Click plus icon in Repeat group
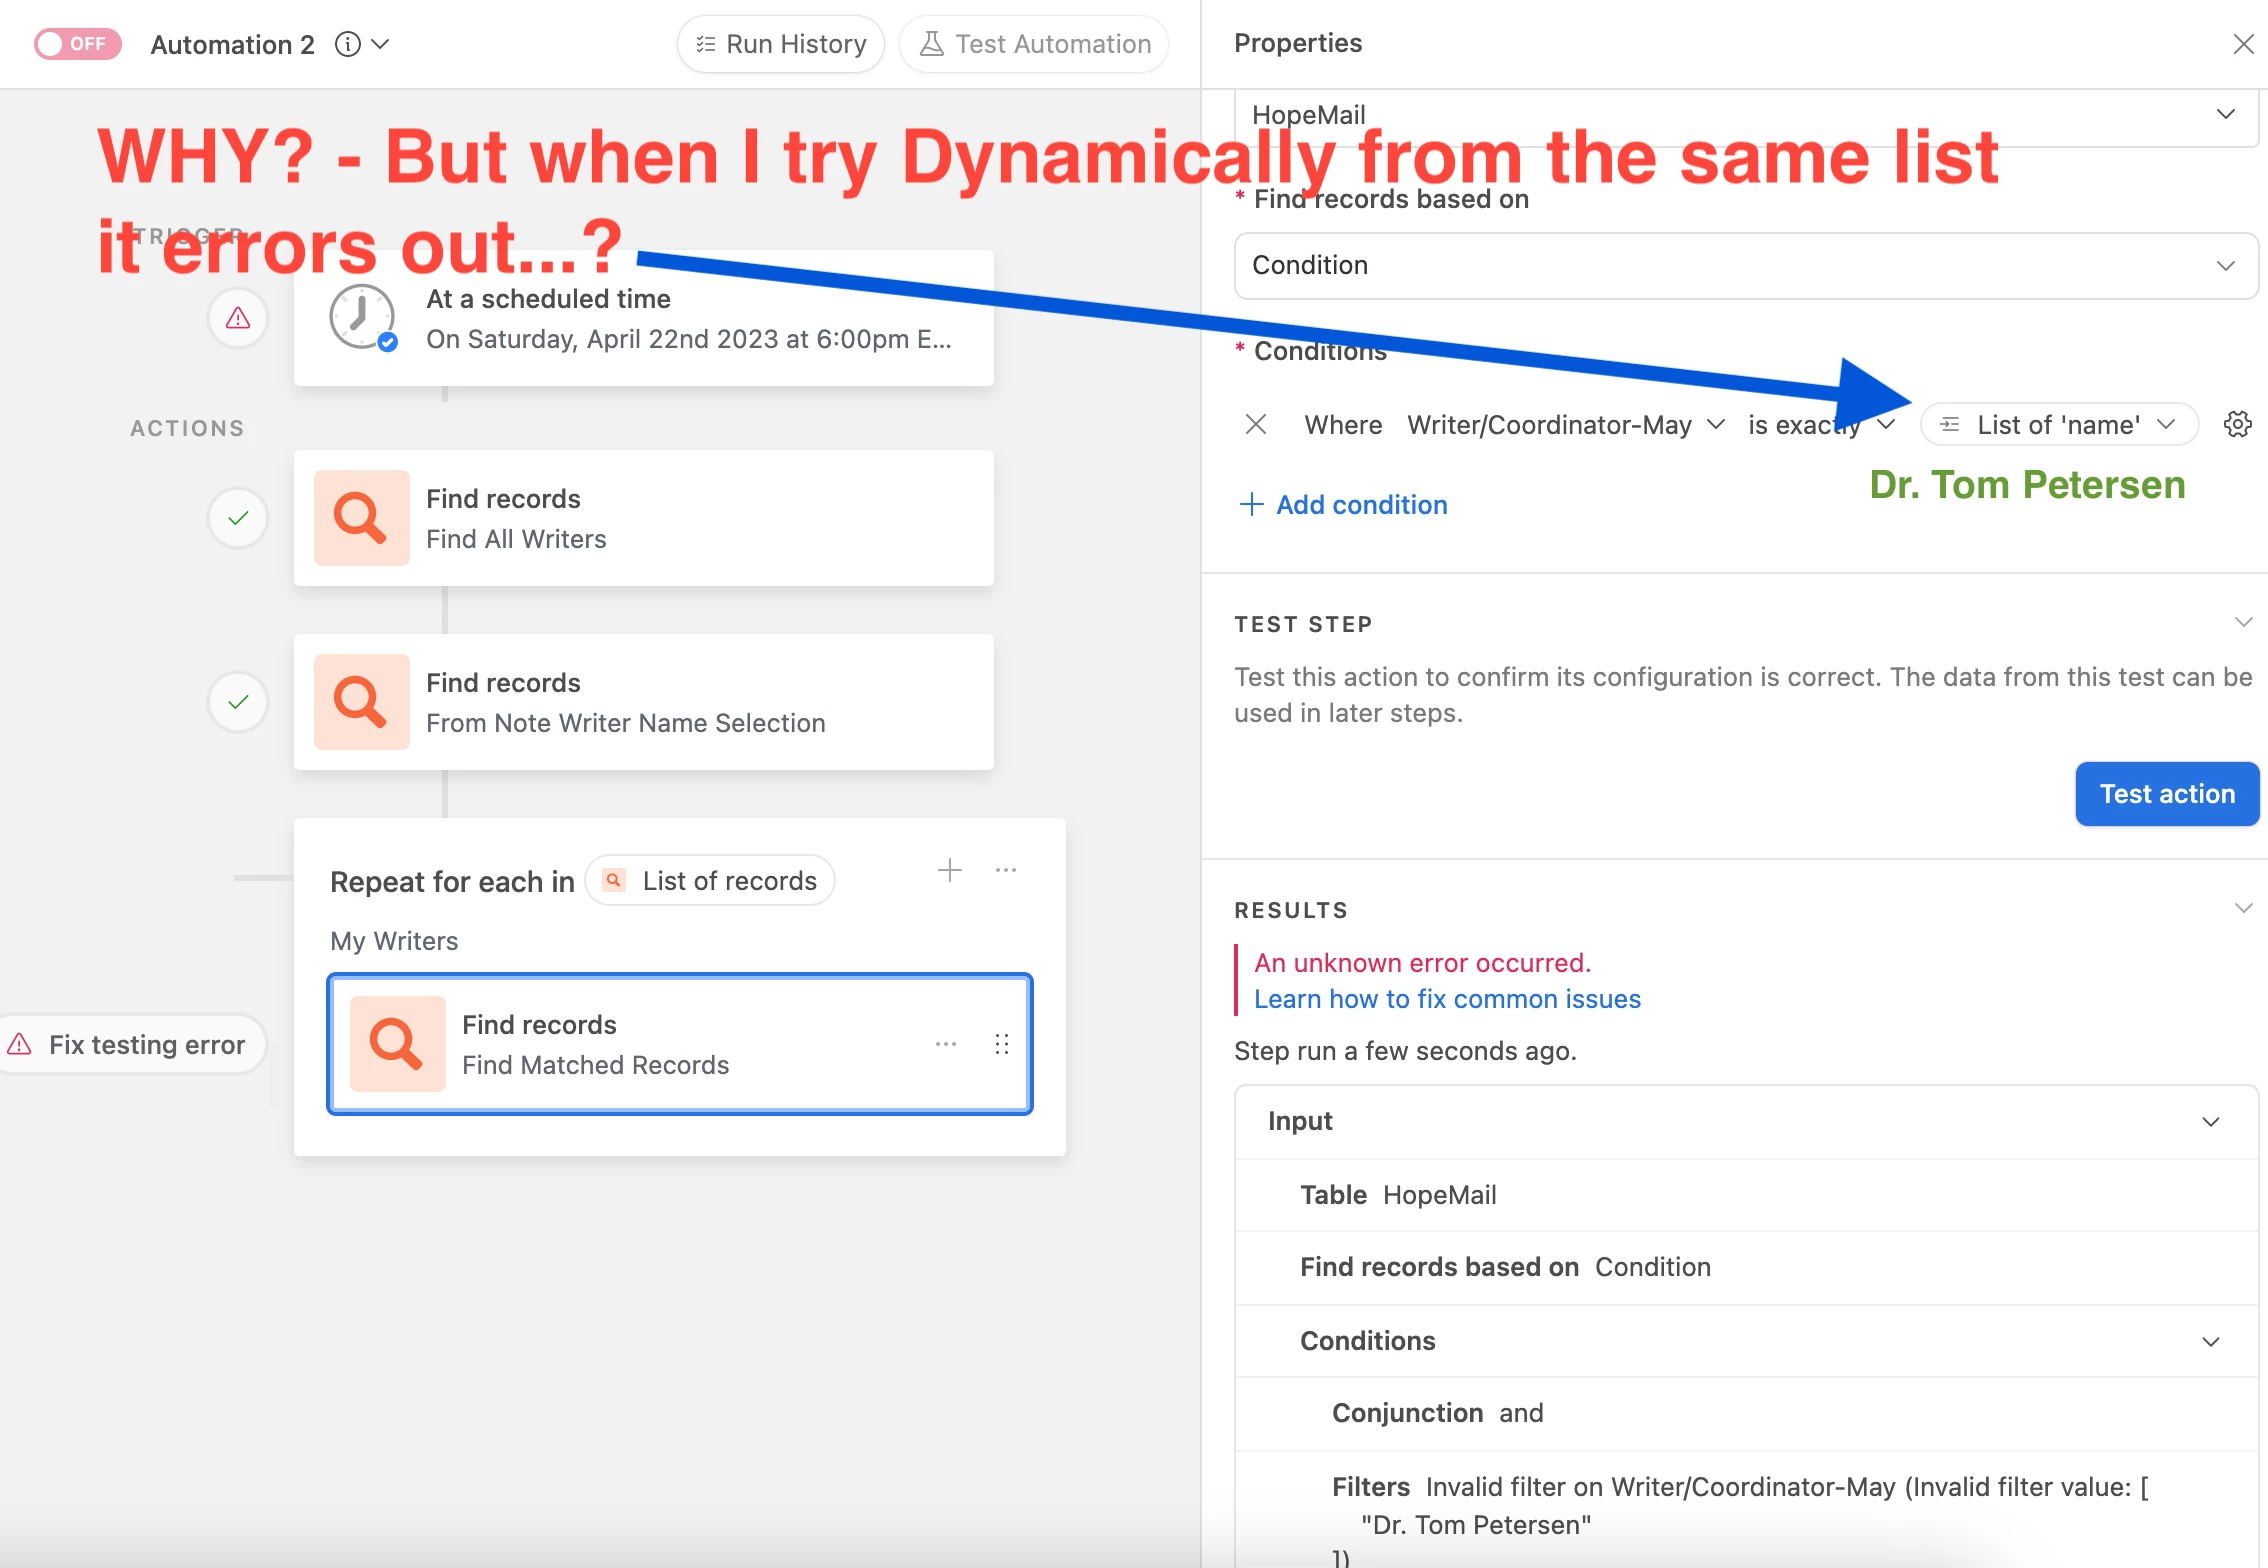Image resolution: width=2268 pixels, height=1568 pixels. 949,870
